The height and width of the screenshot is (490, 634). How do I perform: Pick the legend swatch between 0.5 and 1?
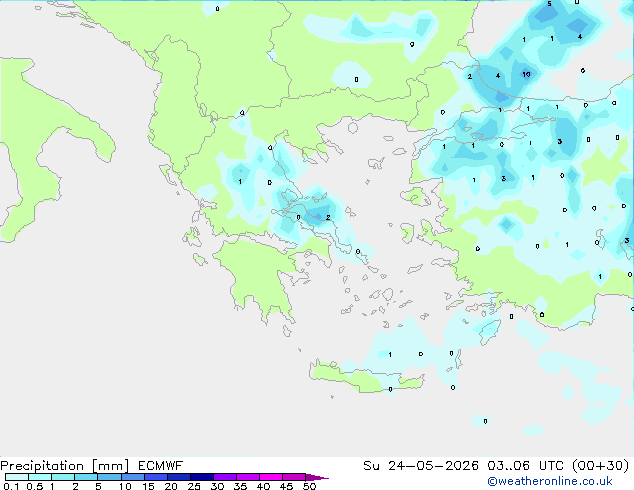(x=40, y=477)
